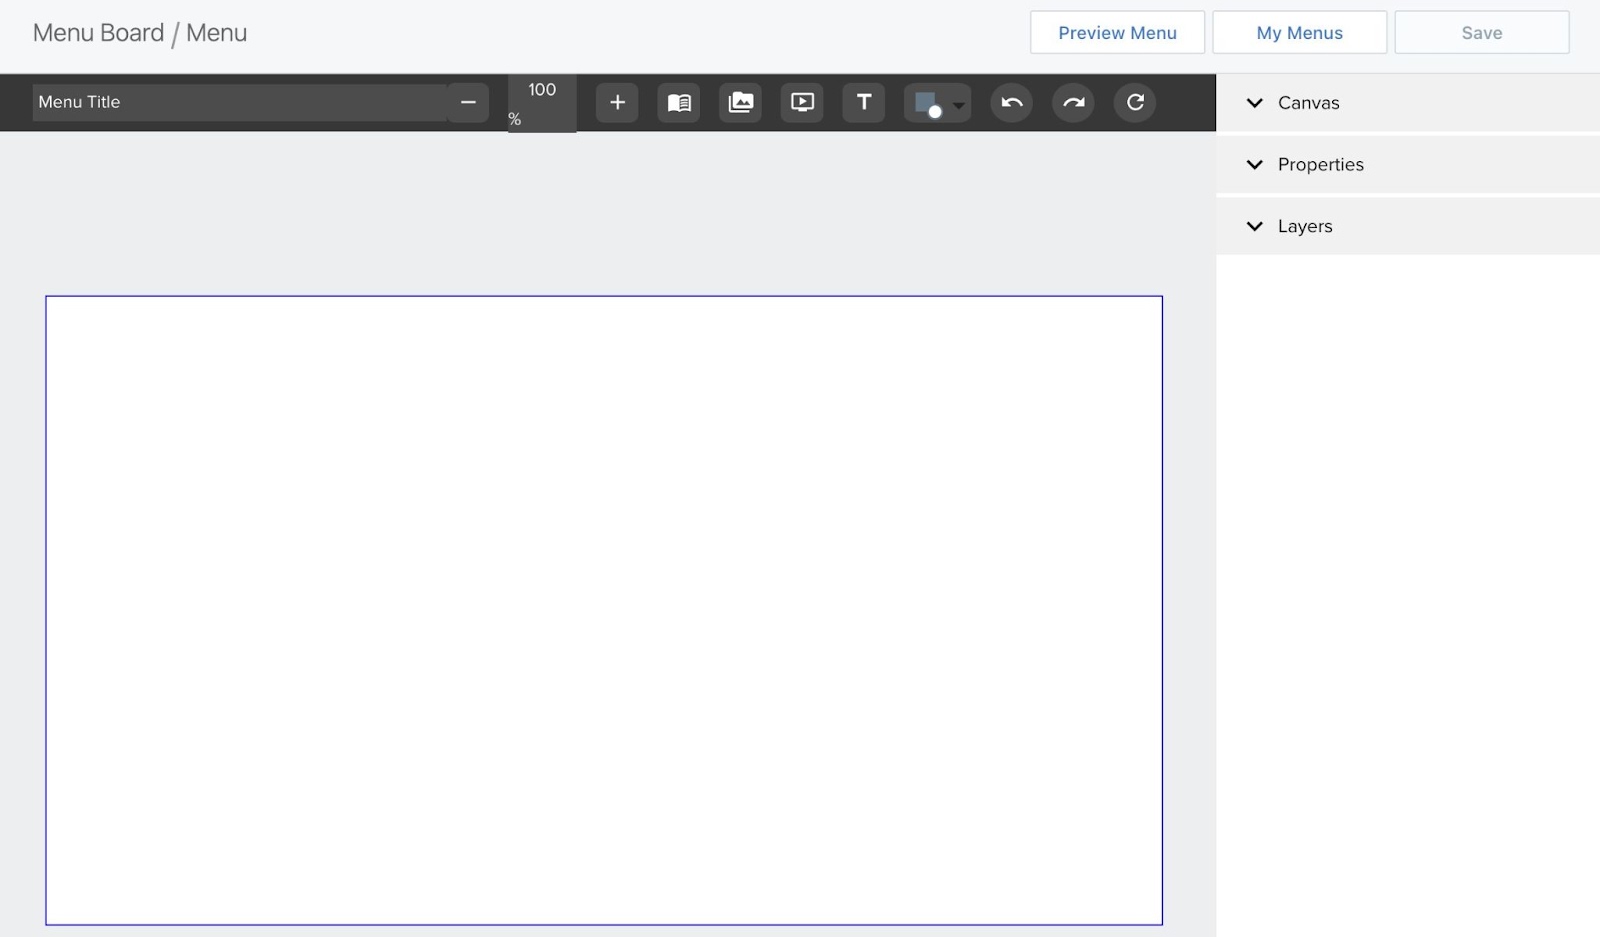This screenshot has width=1600, height=937.
Task: Click the reset rotation icon
Action: tap(1134, 102)
